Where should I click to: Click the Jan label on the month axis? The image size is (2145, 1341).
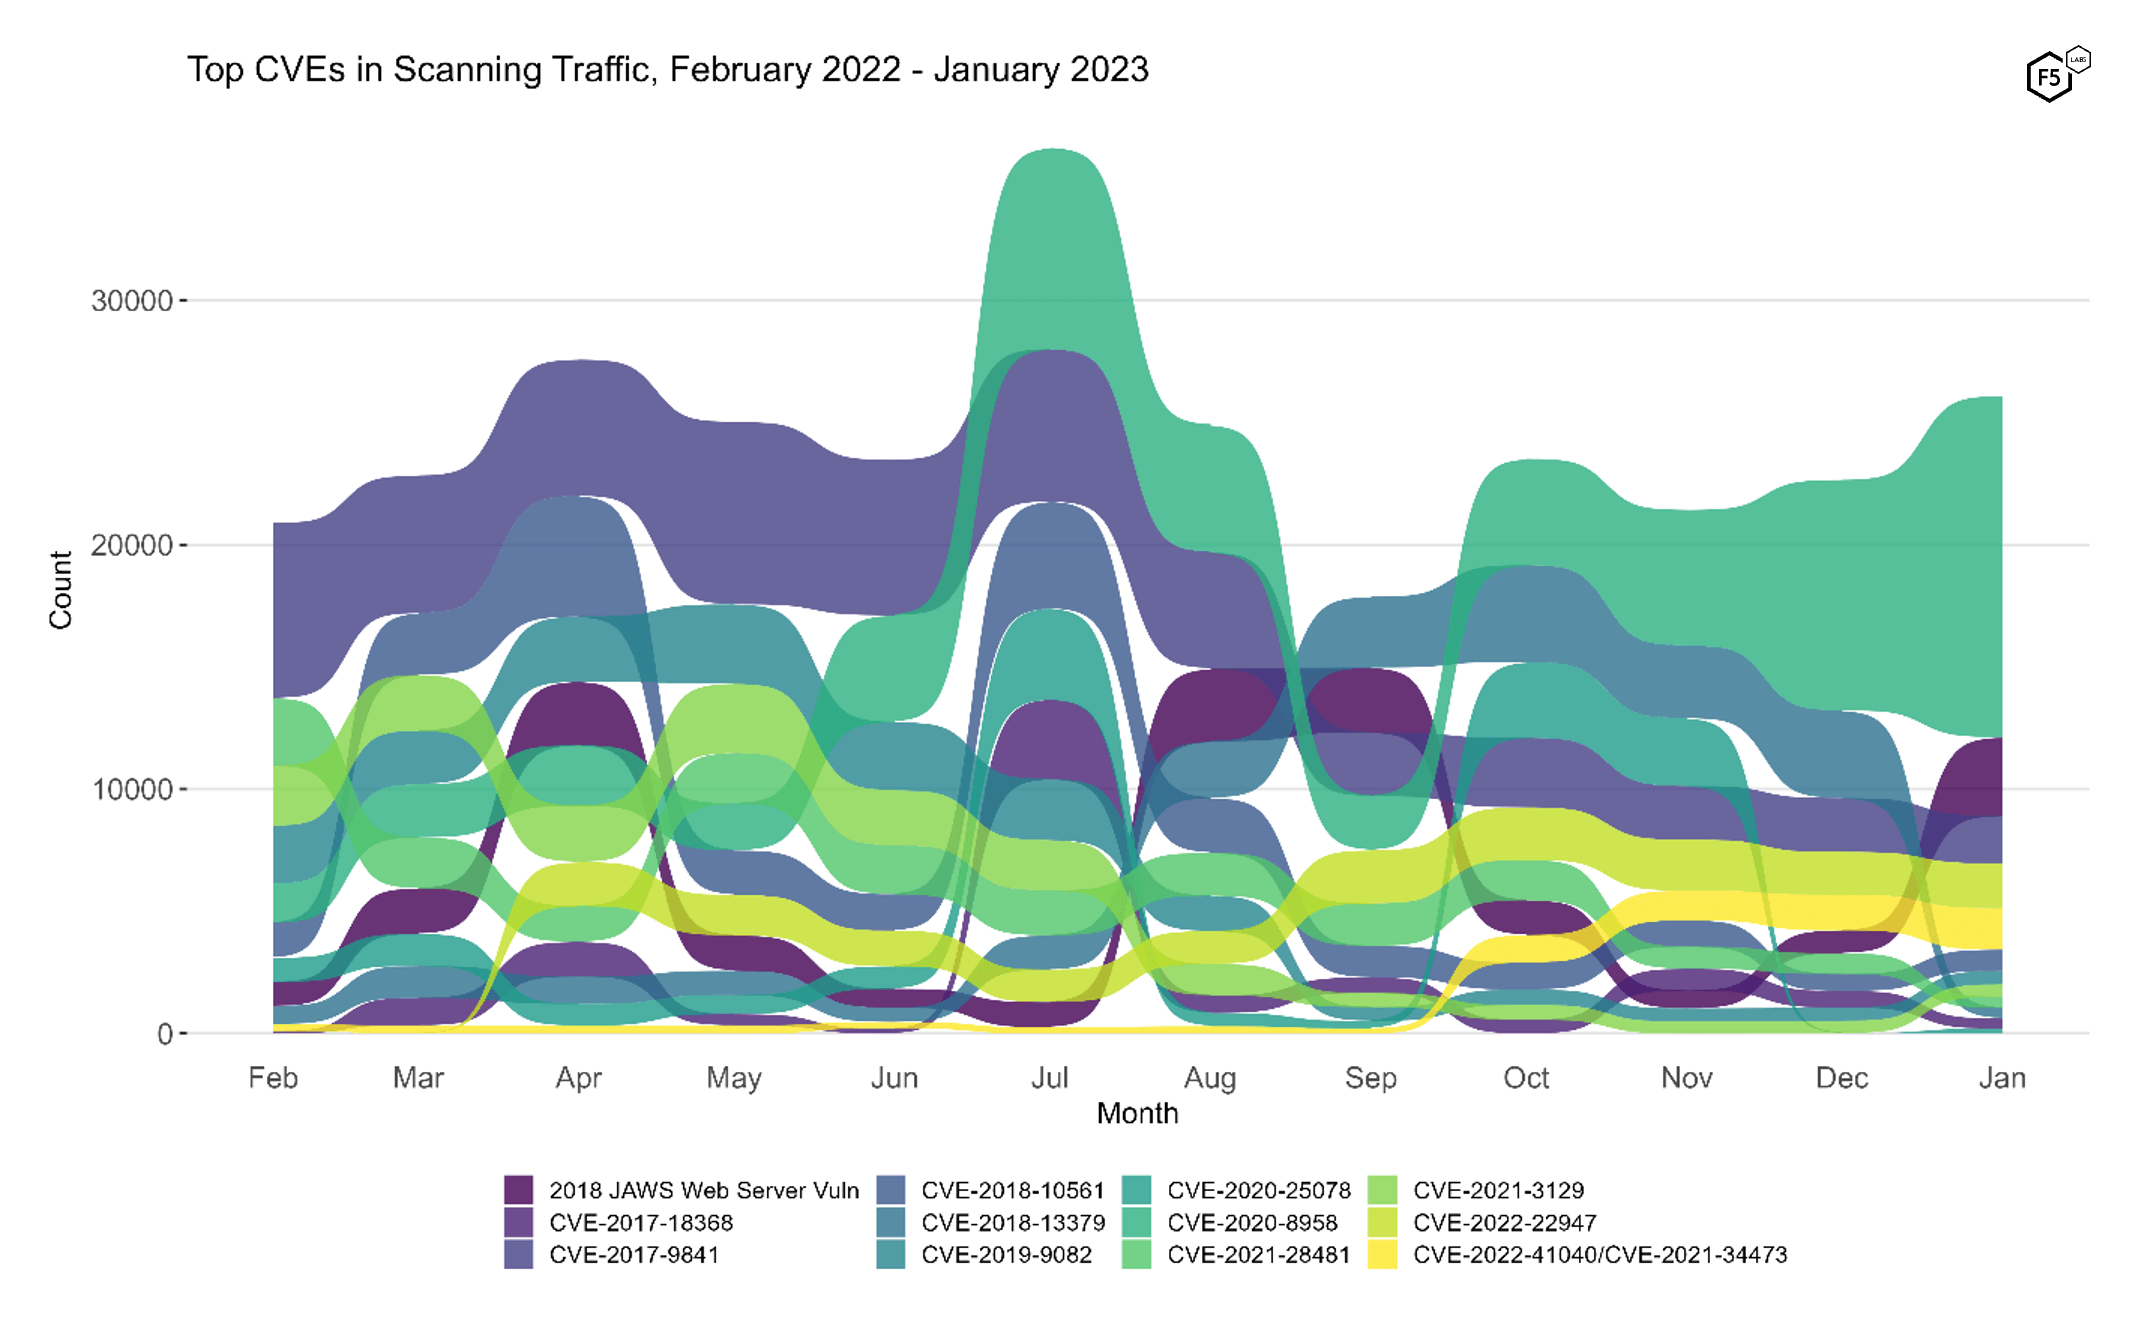(x=2001, y=1078)
